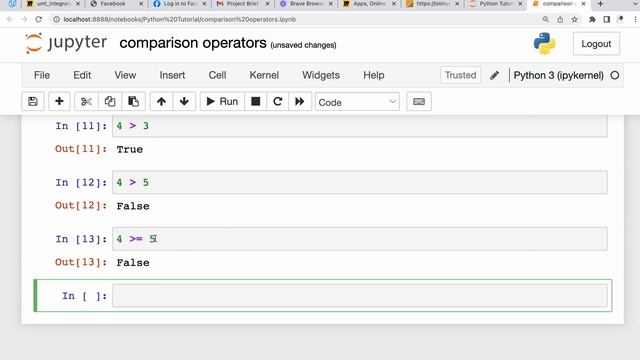This screenshot has width=640, height=360.
Task: Open a new browser tab with plus
Action: (600, 4)
